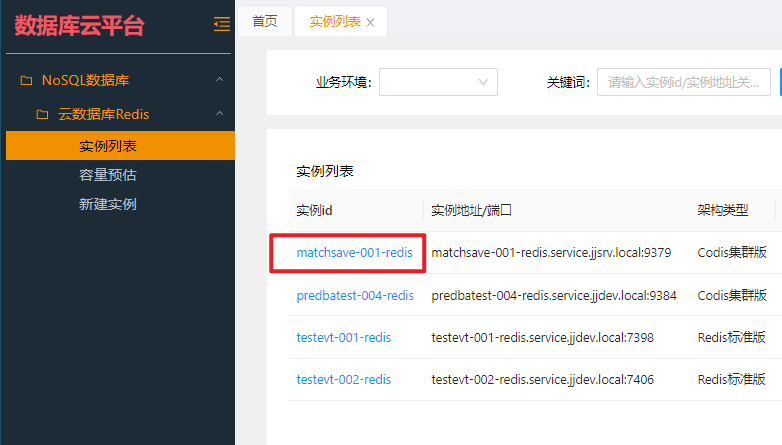Open the testevt-002-redis instance link
This screenshot has height=445, width=782.
pyautogui.click(x=344, y=379)
